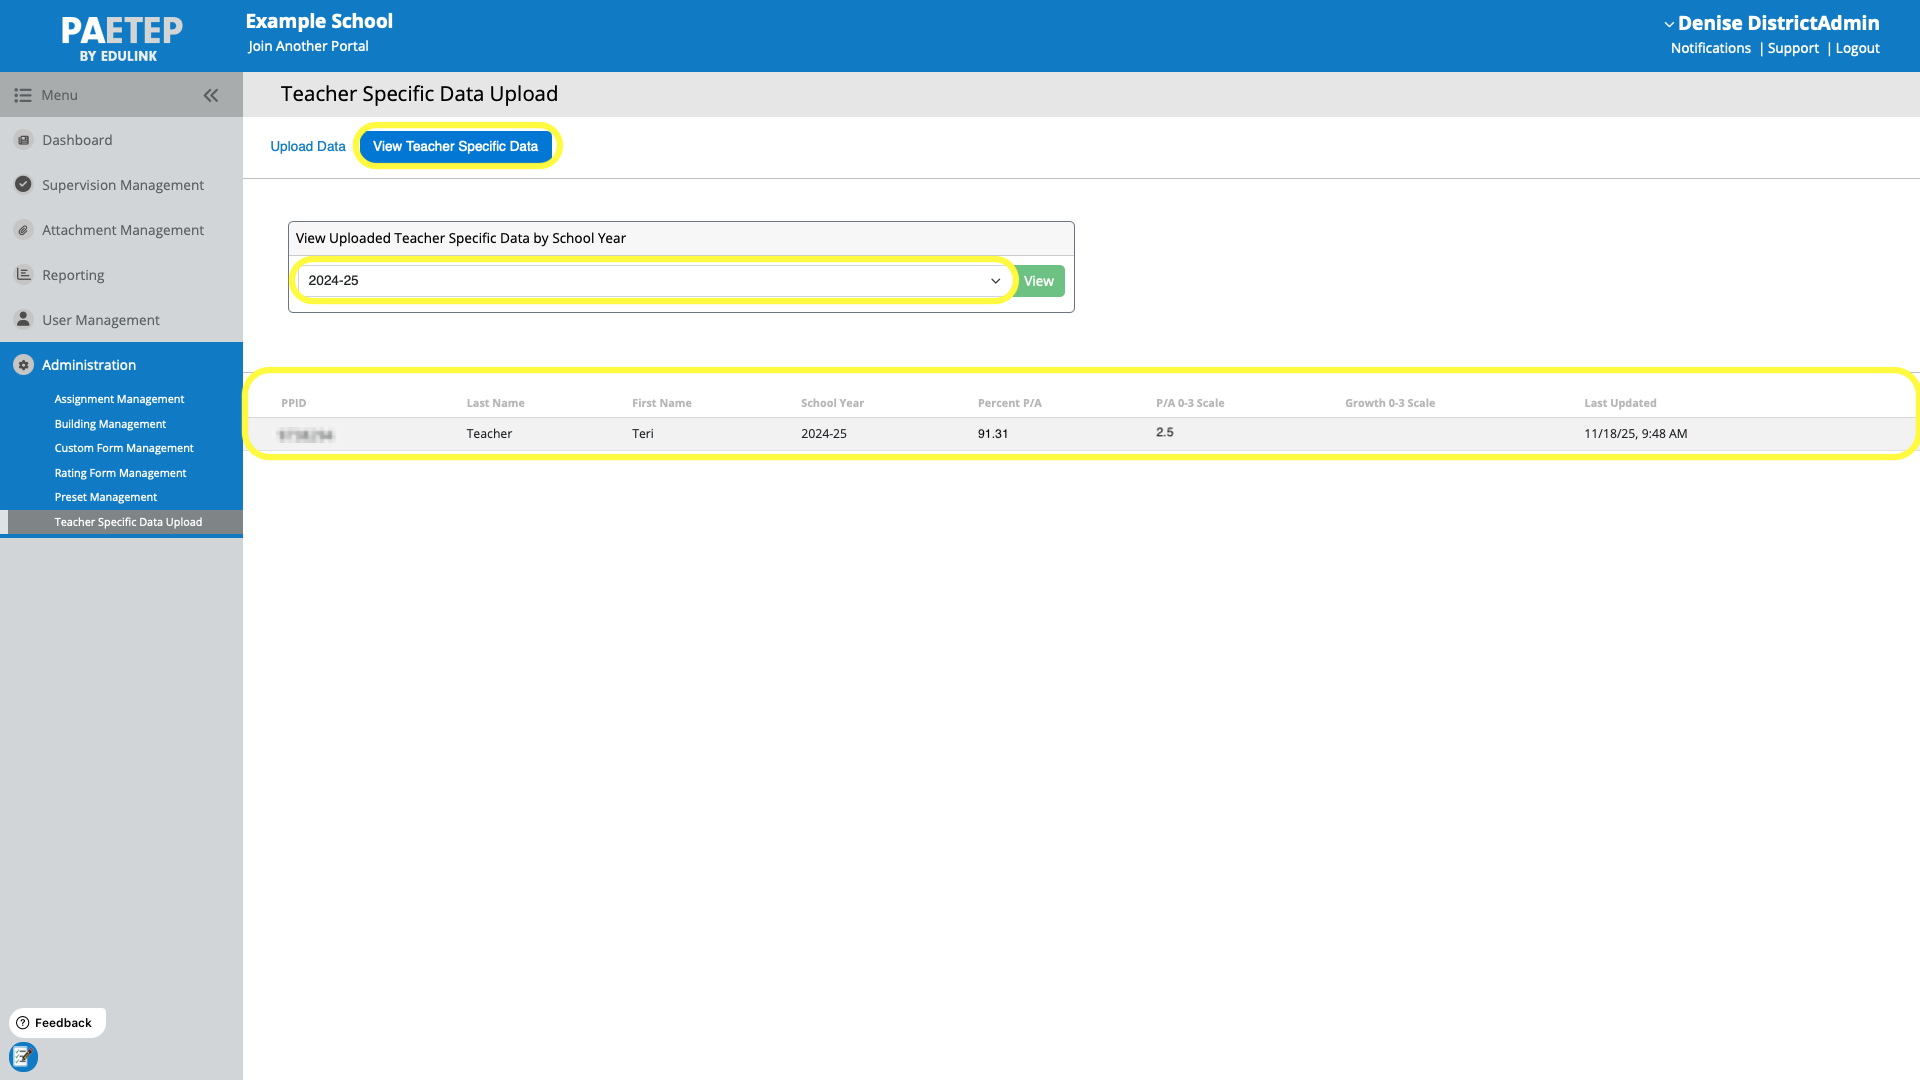Click the Supervision Management checkmark icon
Viewport: 1920px width, 1080px height.
(x=23, y=184)
